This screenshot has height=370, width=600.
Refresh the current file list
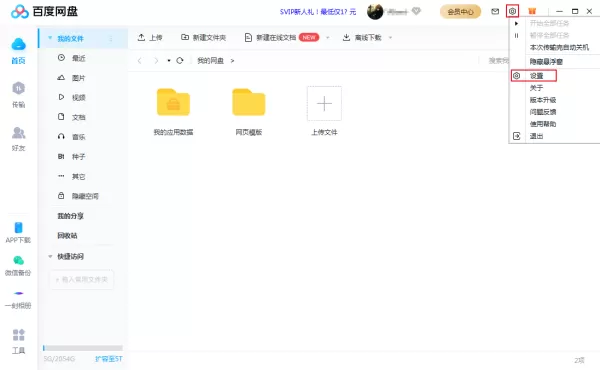point(179,60)
